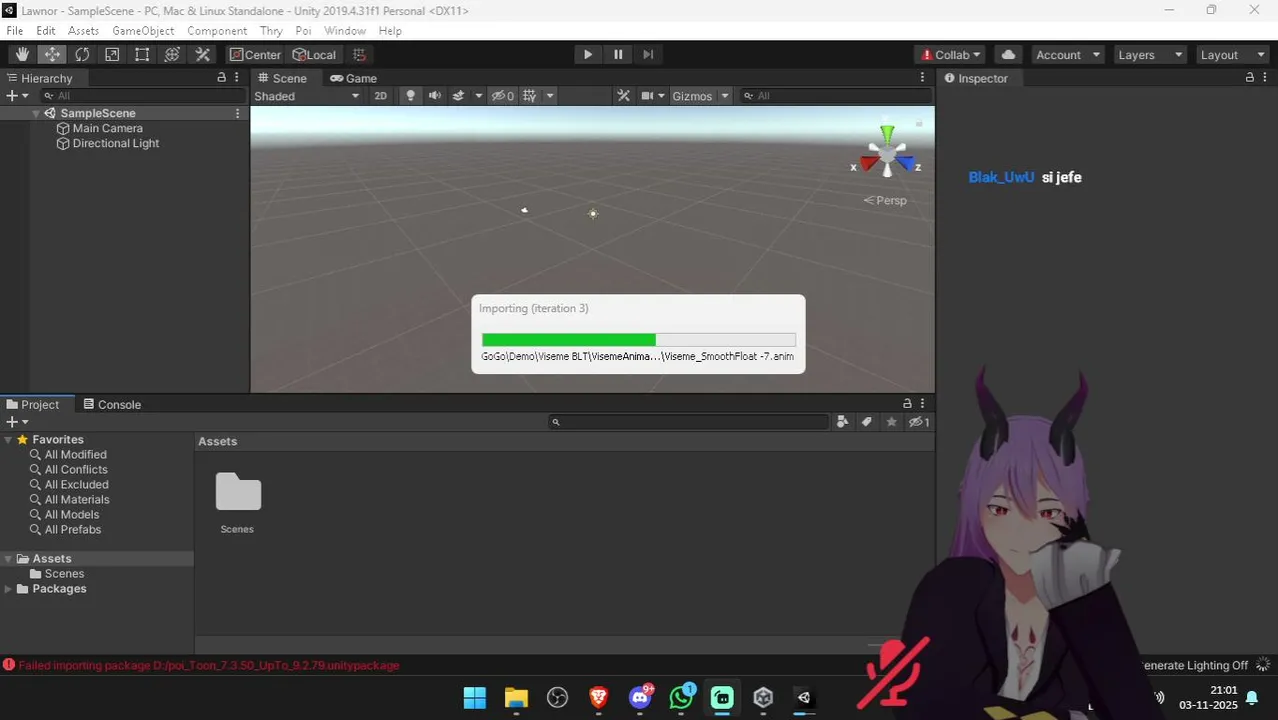Open Brave browser from taskbar

tap(599, 697)
